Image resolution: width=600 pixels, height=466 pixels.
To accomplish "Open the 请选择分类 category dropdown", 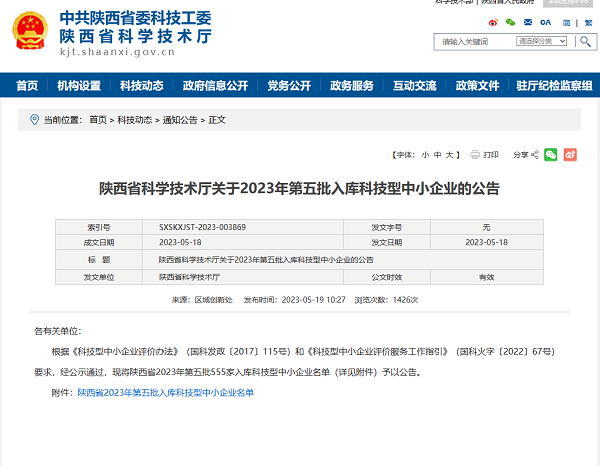I will pos(541,41).
